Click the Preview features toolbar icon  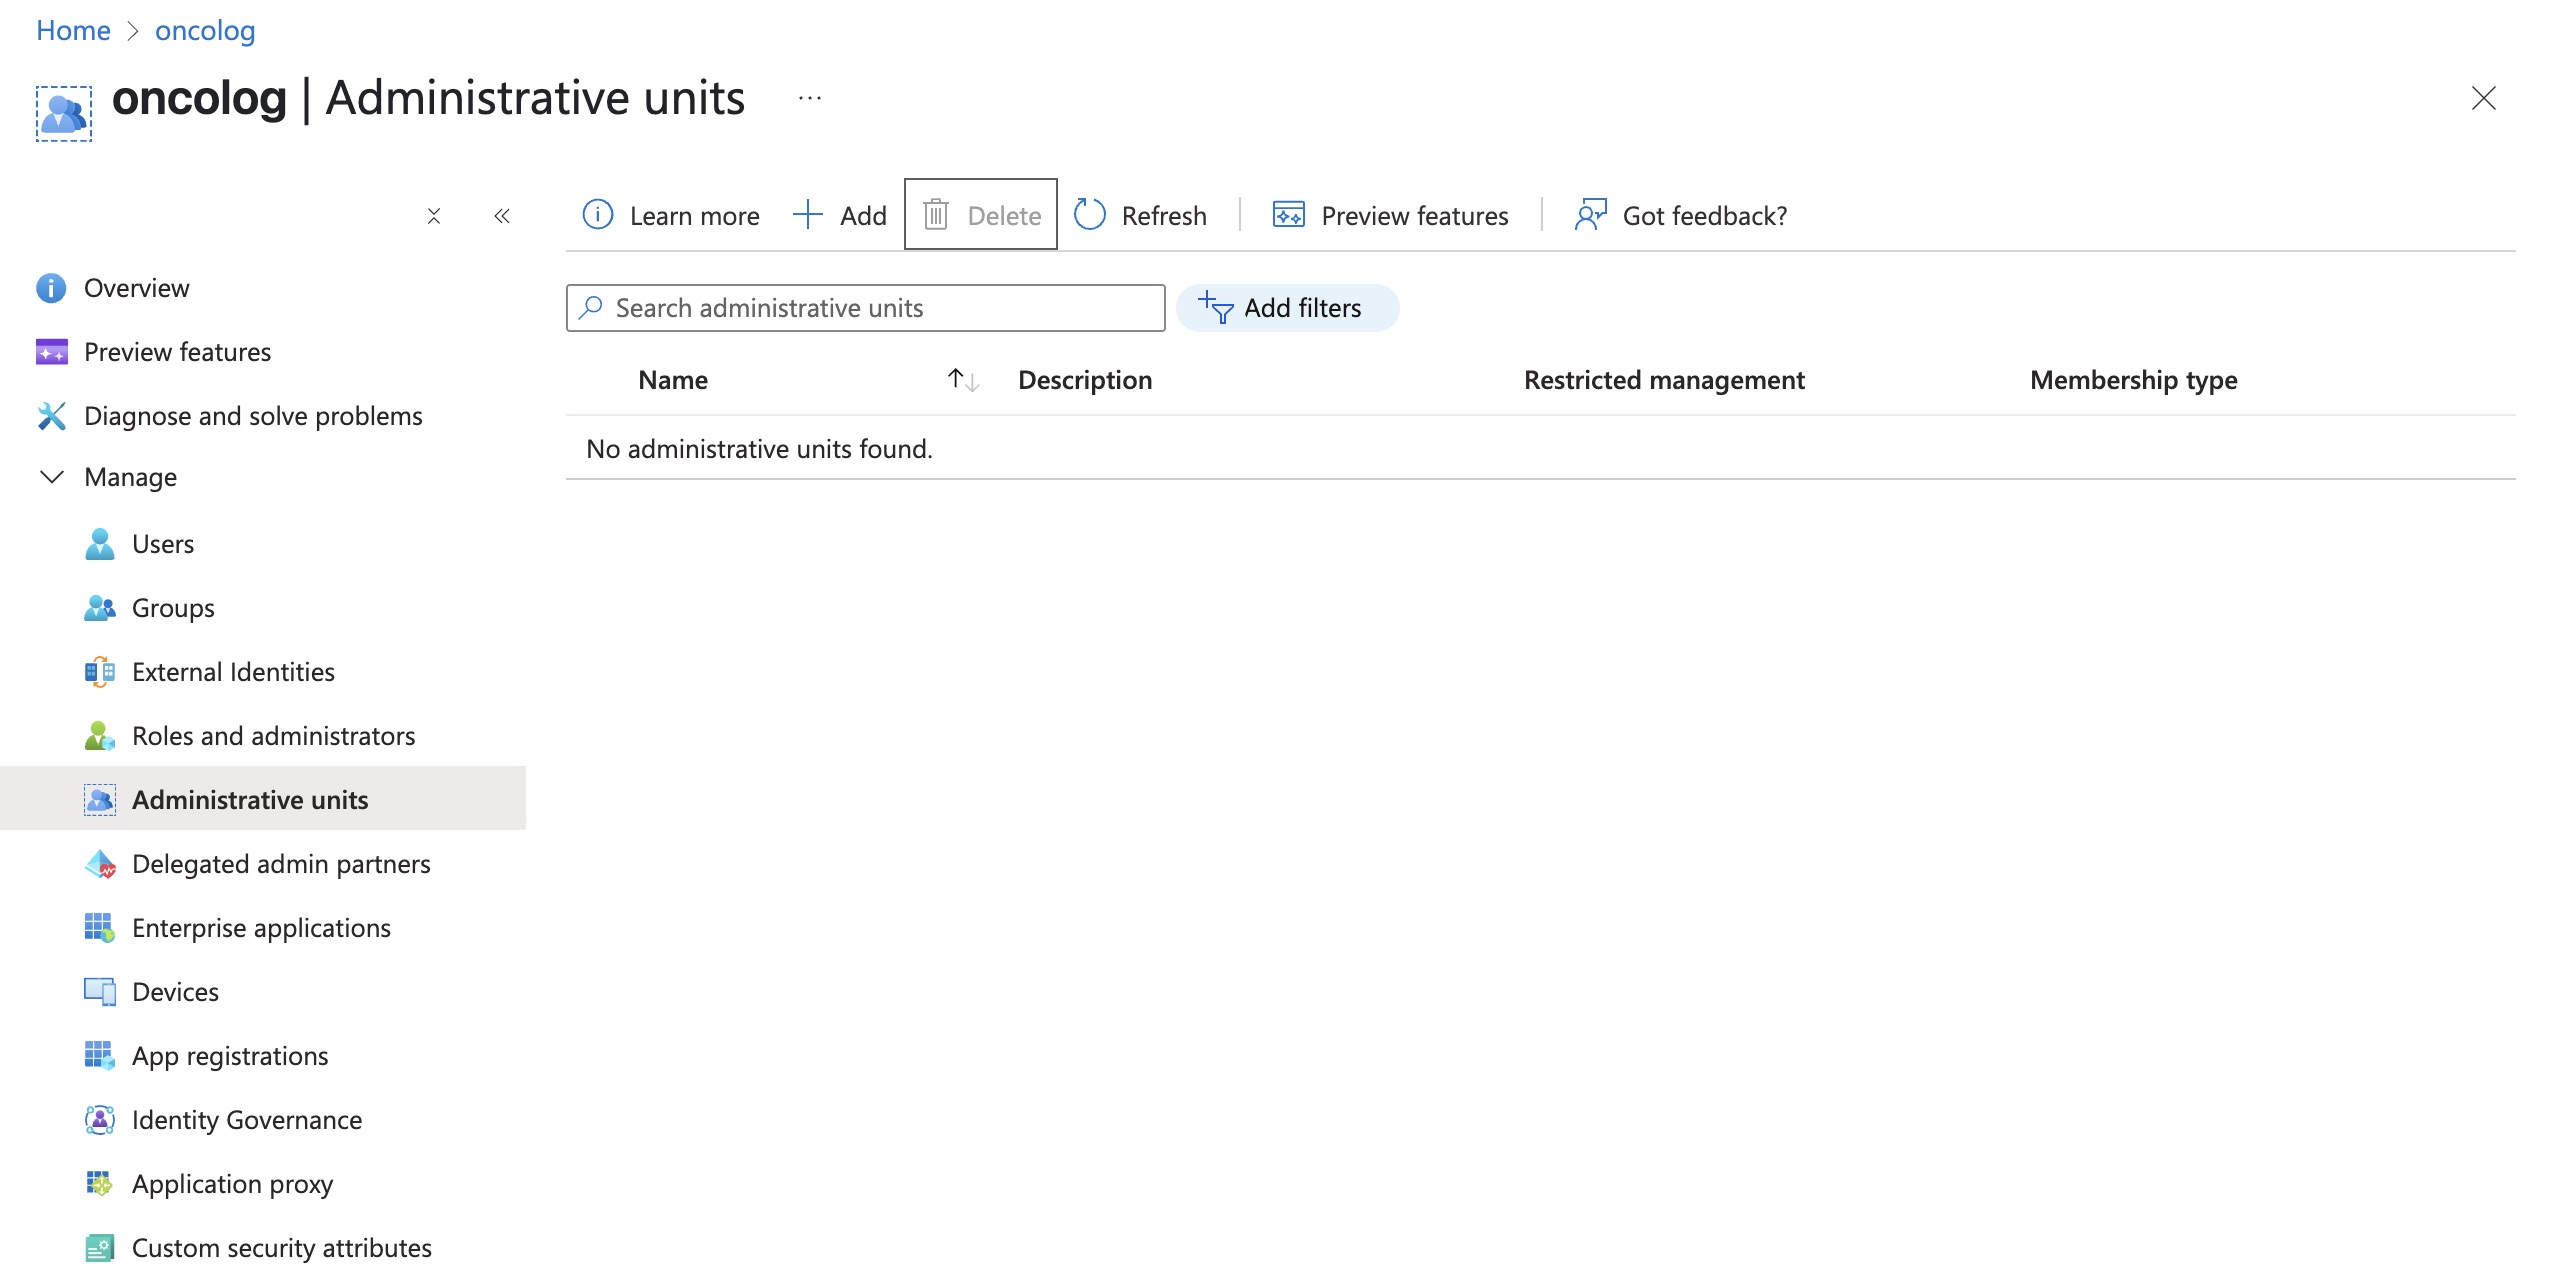1288,215
